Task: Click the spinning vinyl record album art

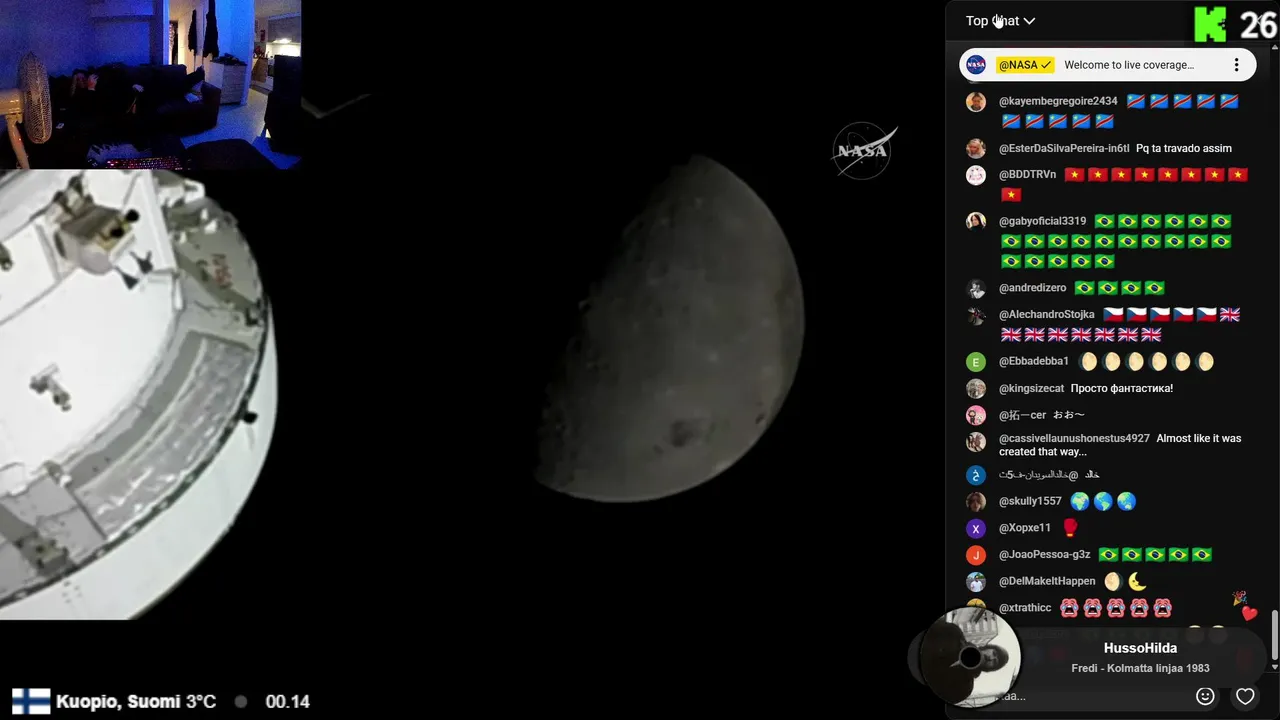Action: (969, 657)
